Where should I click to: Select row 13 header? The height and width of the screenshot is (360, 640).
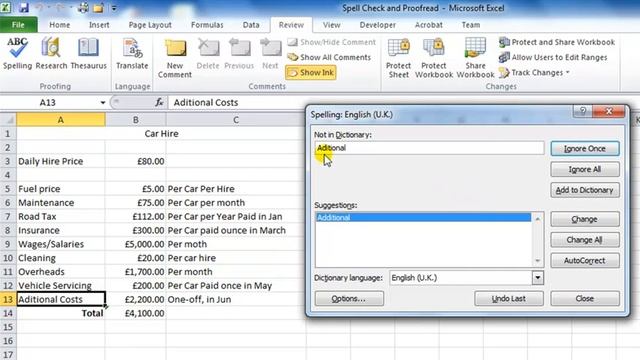(8, 299)
